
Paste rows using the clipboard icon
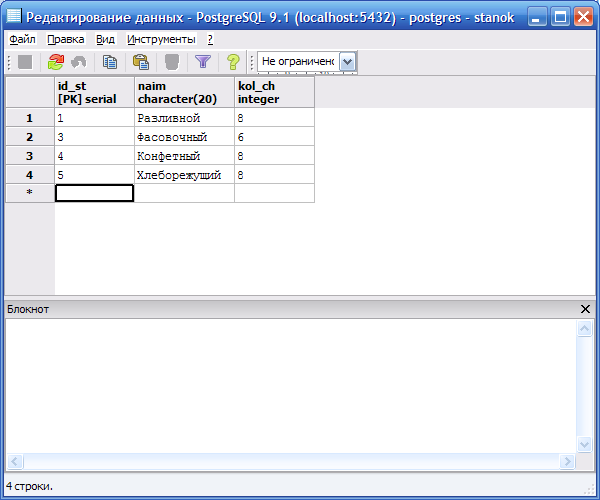141,62
